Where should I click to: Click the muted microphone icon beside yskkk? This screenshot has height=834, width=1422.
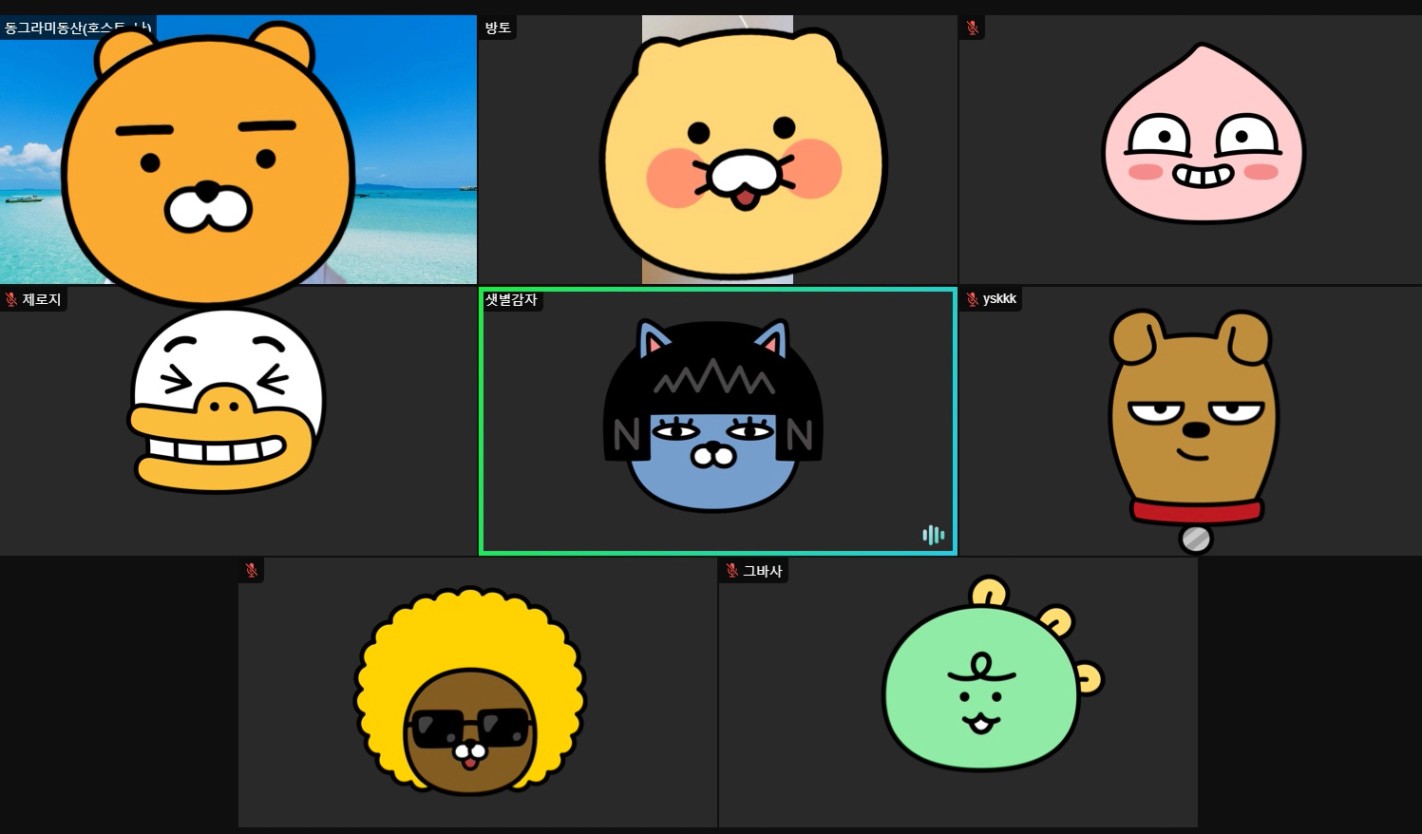pyautogui.click(x=972, y=299)
